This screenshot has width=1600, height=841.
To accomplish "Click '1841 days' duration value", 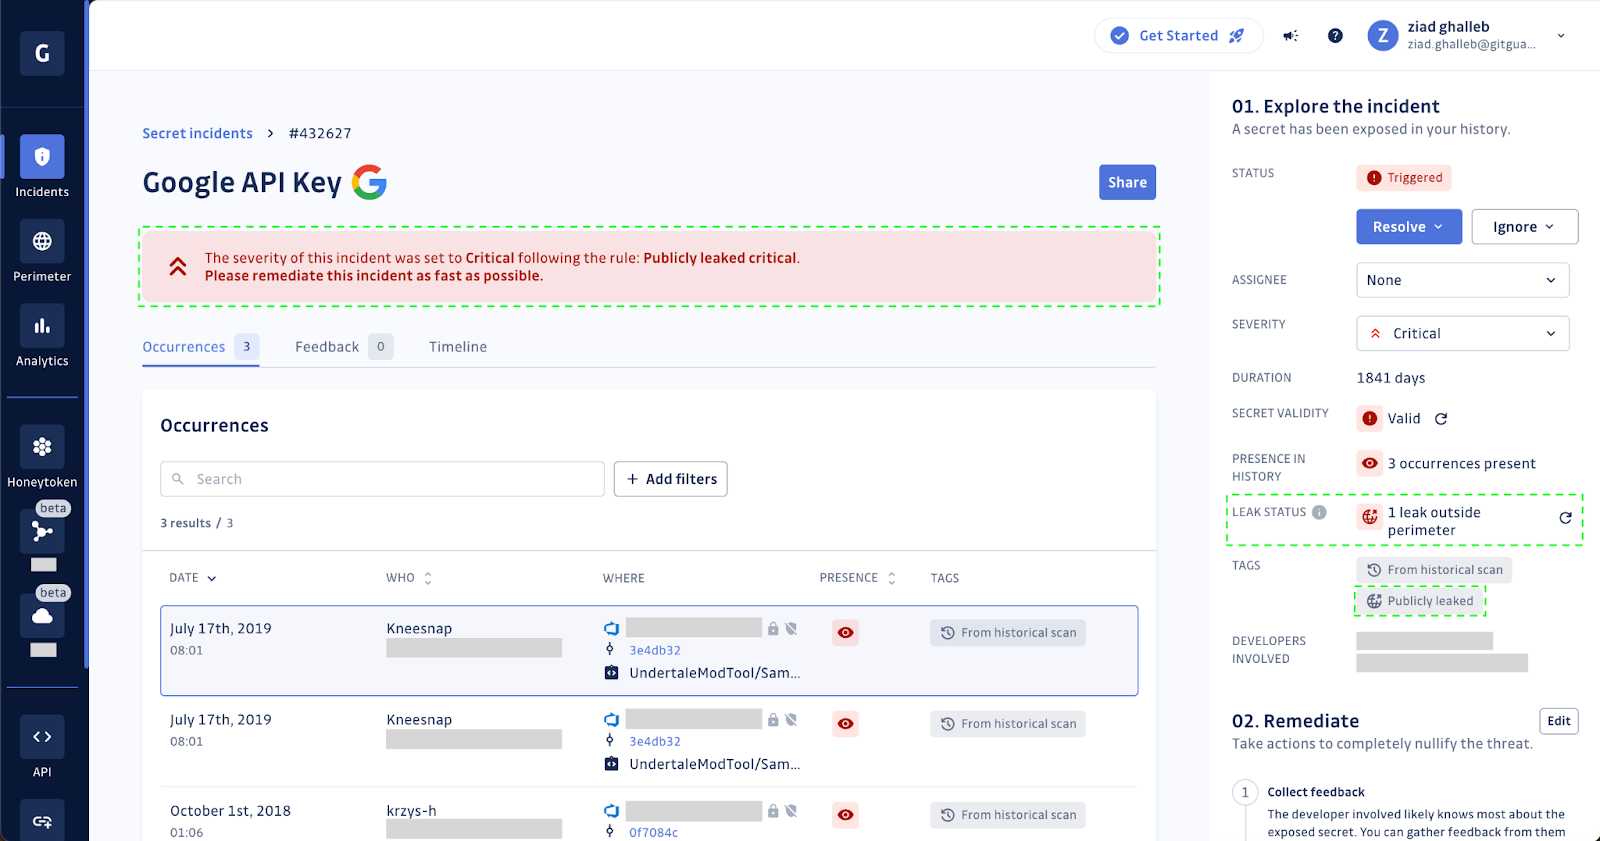I will point(1391,378).
